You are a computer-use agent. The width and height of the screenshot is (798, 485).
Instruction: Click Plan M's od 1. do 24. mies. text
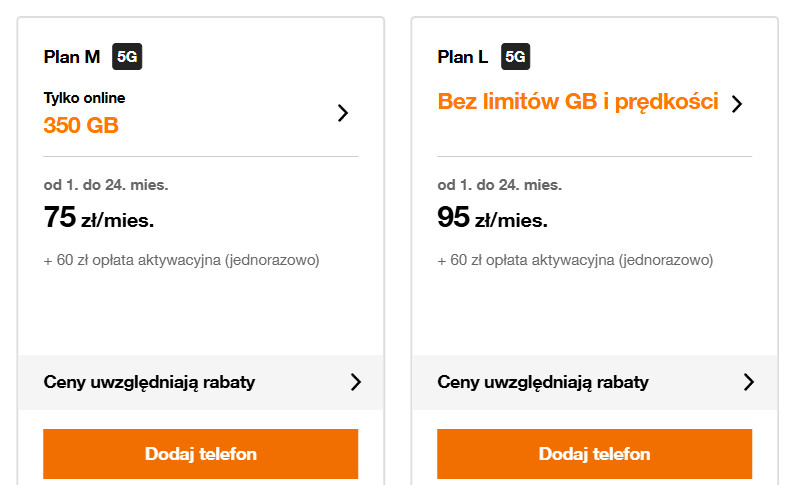point(106,185)
